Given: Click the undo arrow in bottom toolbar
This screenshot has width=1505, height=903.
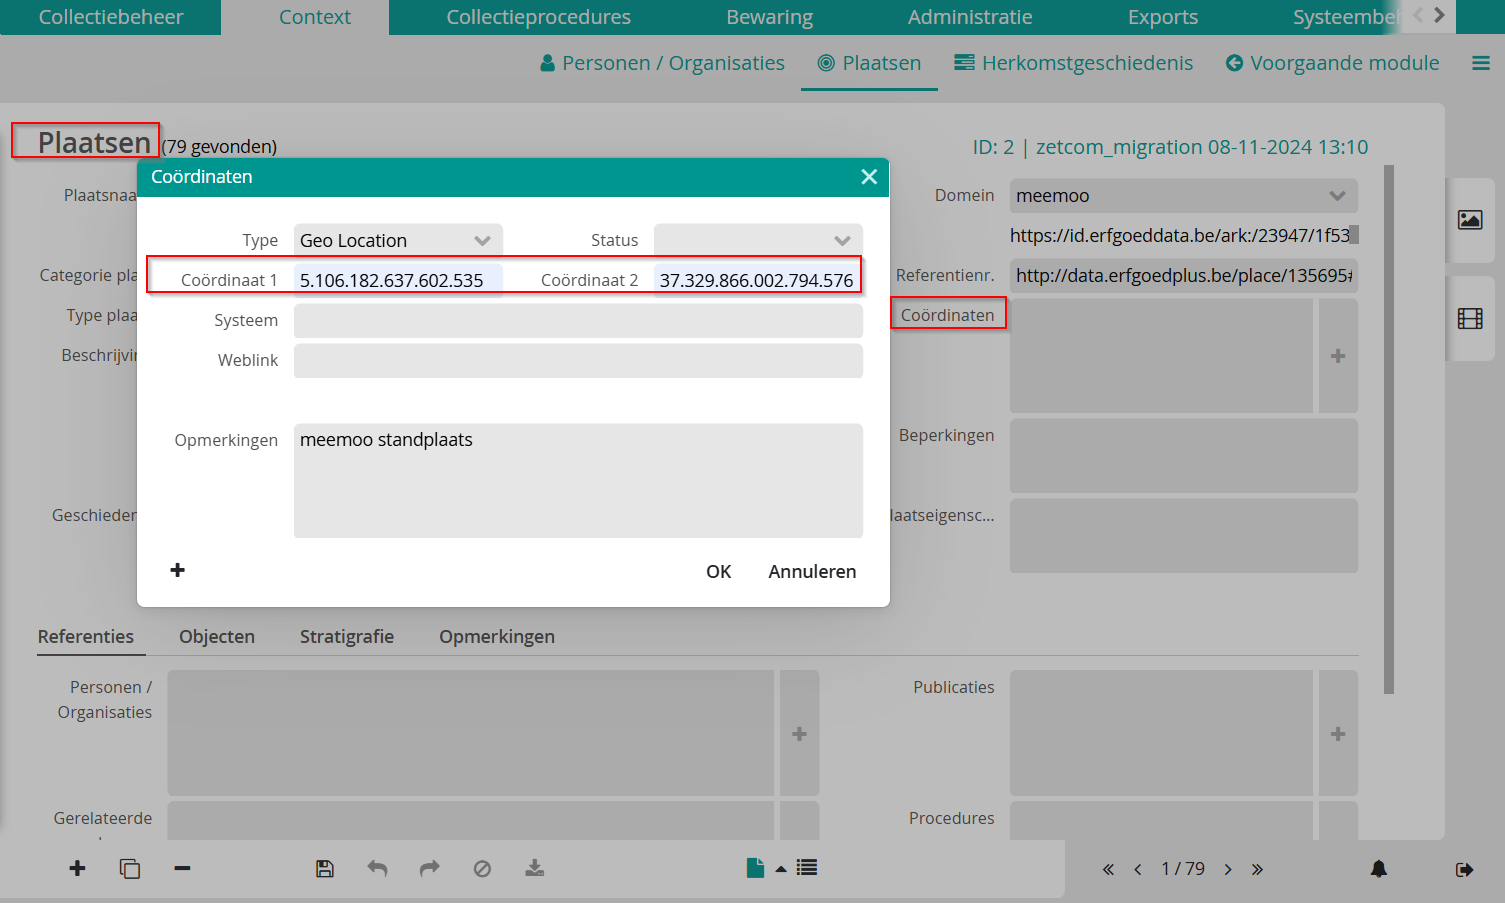Looking at the screenshot, I should 377,869.
